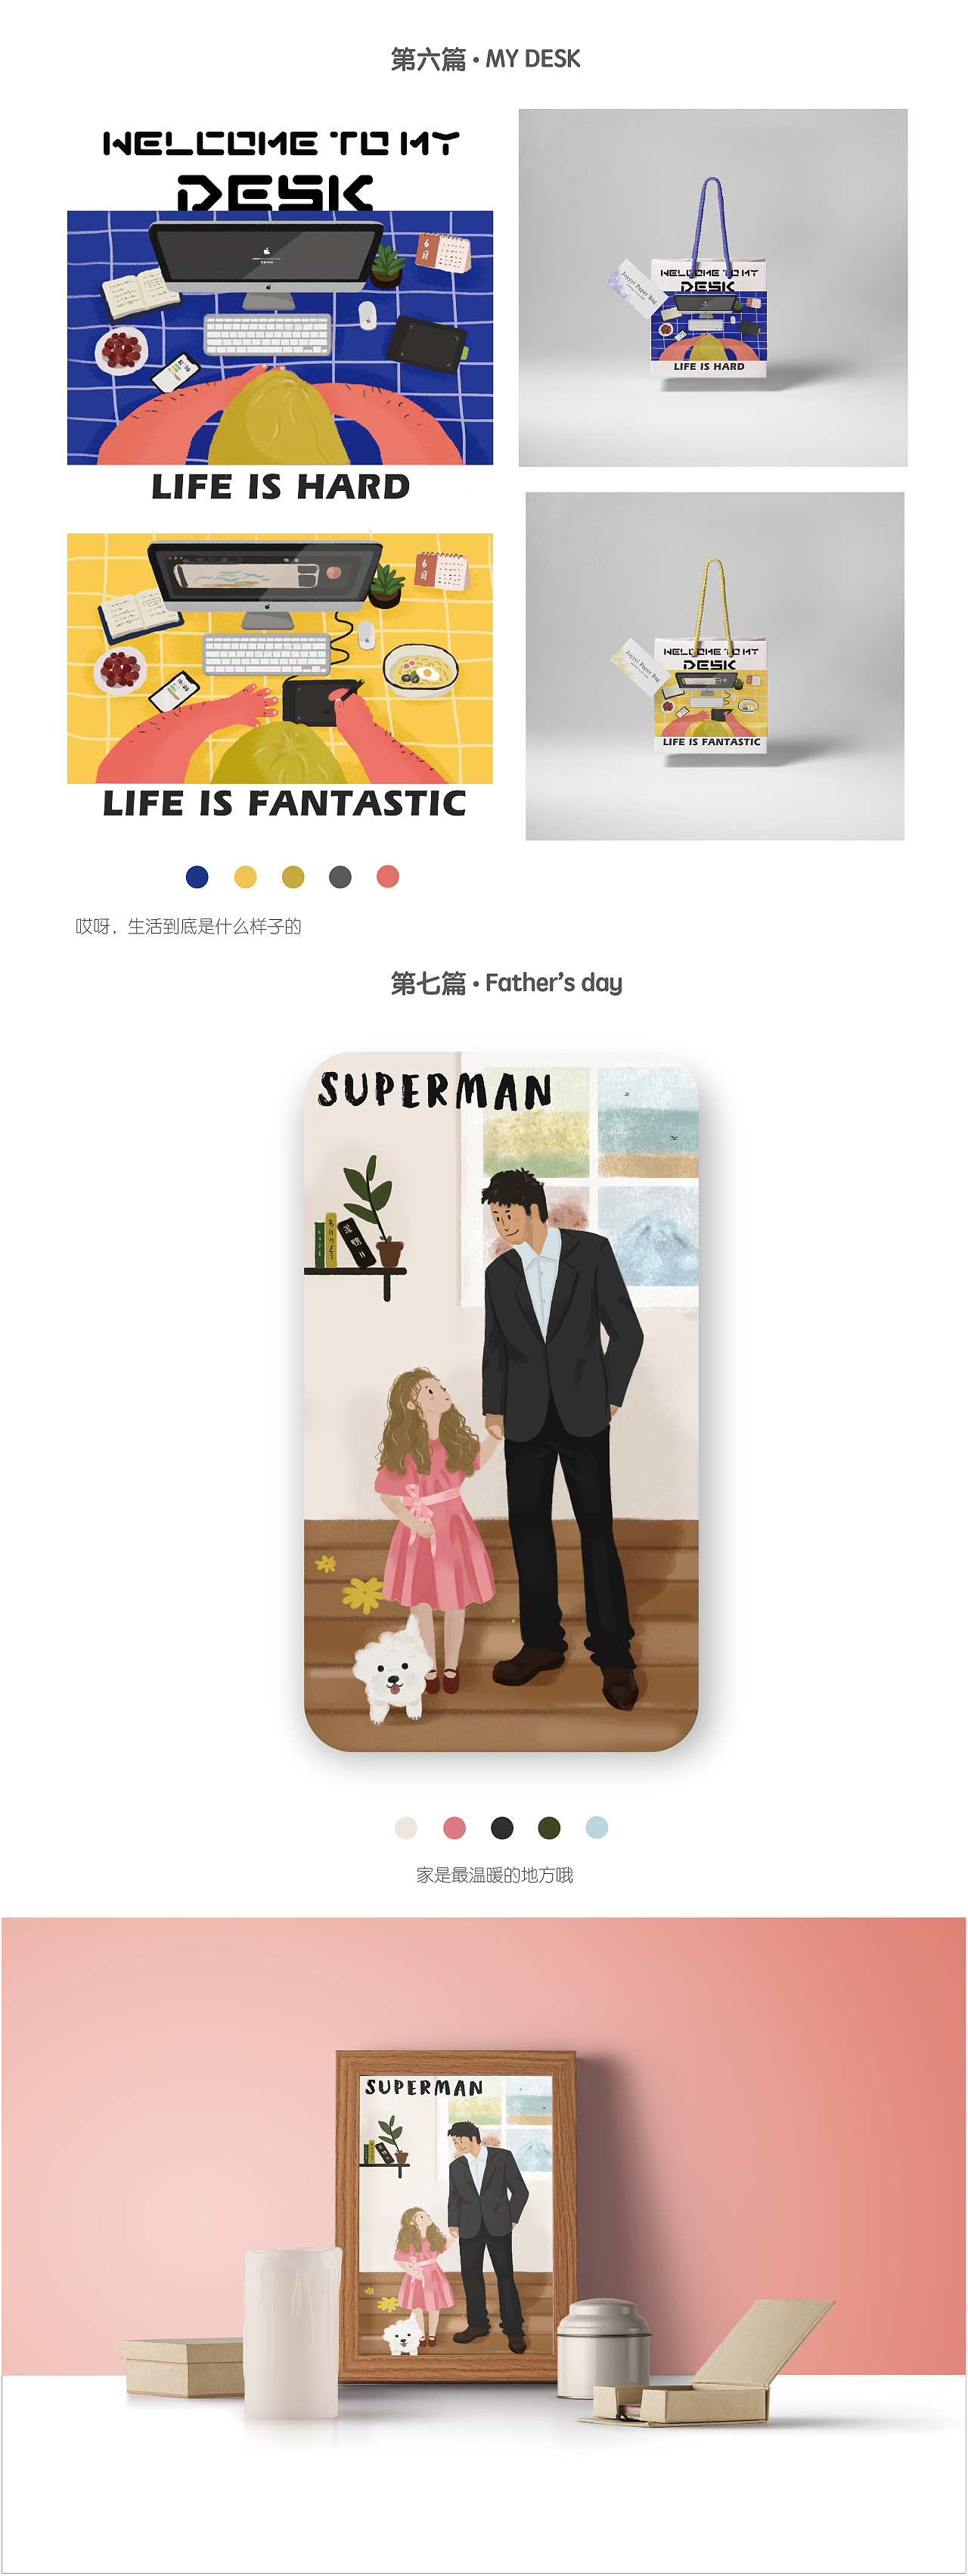This screenshot has width=968, height=2576.
Task: Pick the pink color dot under Superman poster
Action: click(454, 1828)
